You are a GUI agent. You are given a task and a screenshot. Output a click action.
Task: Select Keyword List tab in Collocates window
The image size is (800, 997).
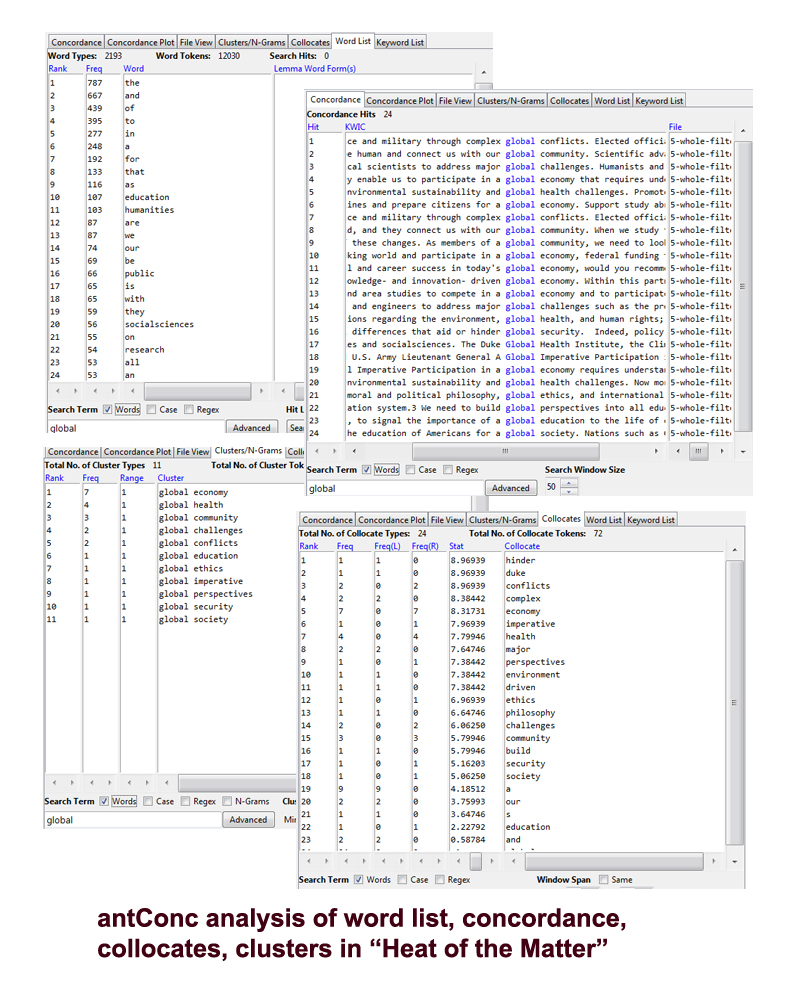651,519
